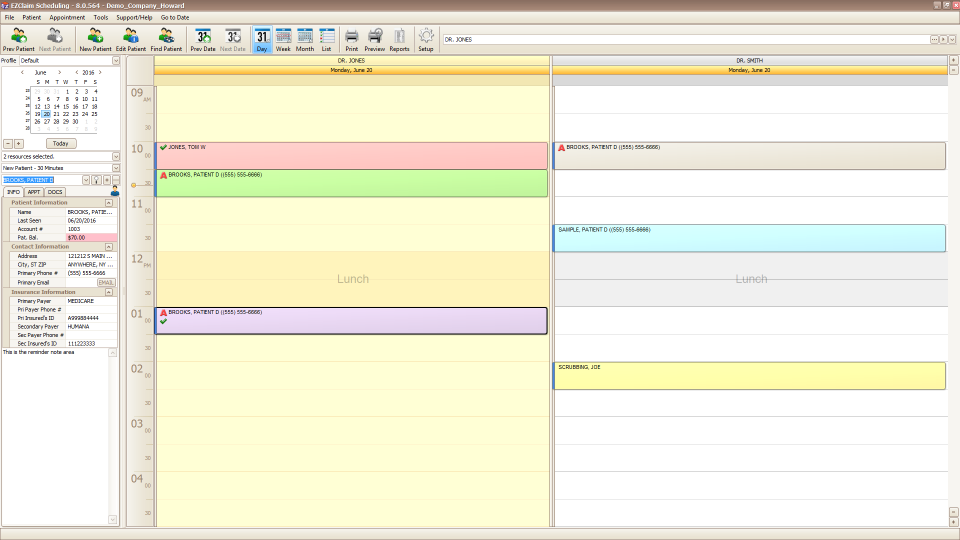Launch the Find Patient search
Viewport: 960px width, 540px height.
click(x=166, y=39)
